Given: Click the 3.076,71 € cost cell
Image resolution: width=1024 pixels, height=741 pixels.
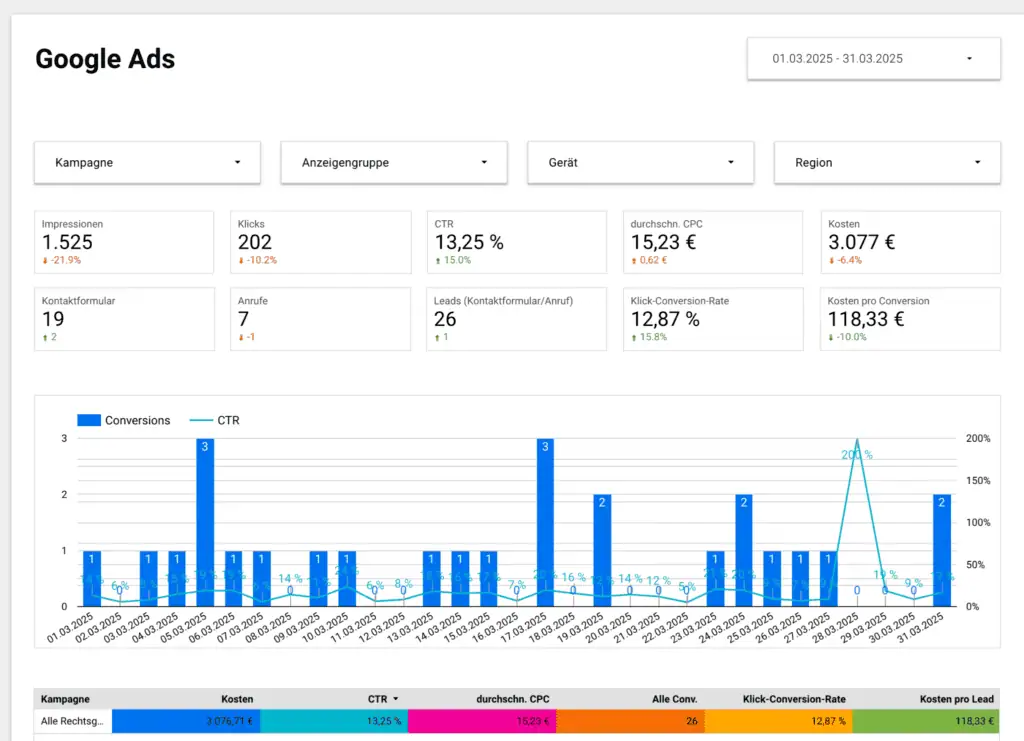Looking at the screenshot, I should point(186,721).
